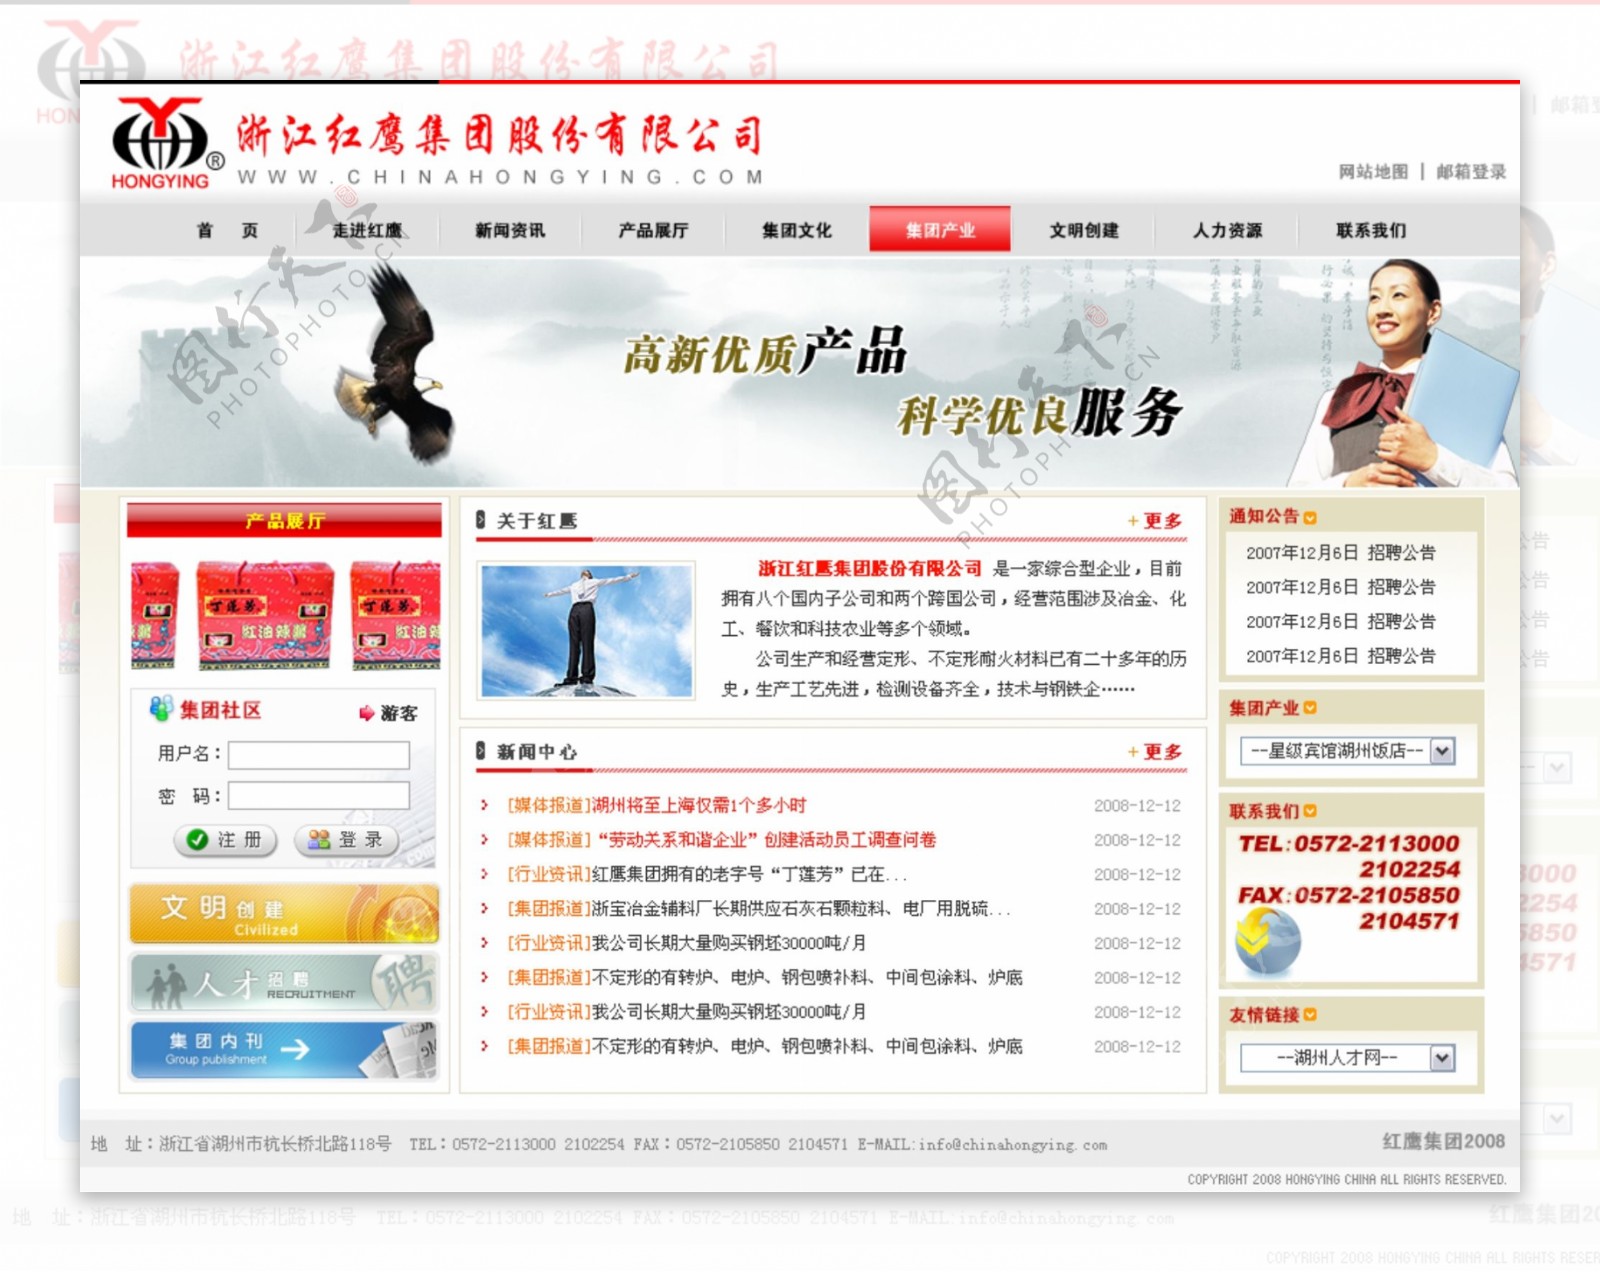The height and width of the screenshot is (1272, 1600).
Task: Go to 人力资源 in the navigation bar
Action: tap(1227, 231)
